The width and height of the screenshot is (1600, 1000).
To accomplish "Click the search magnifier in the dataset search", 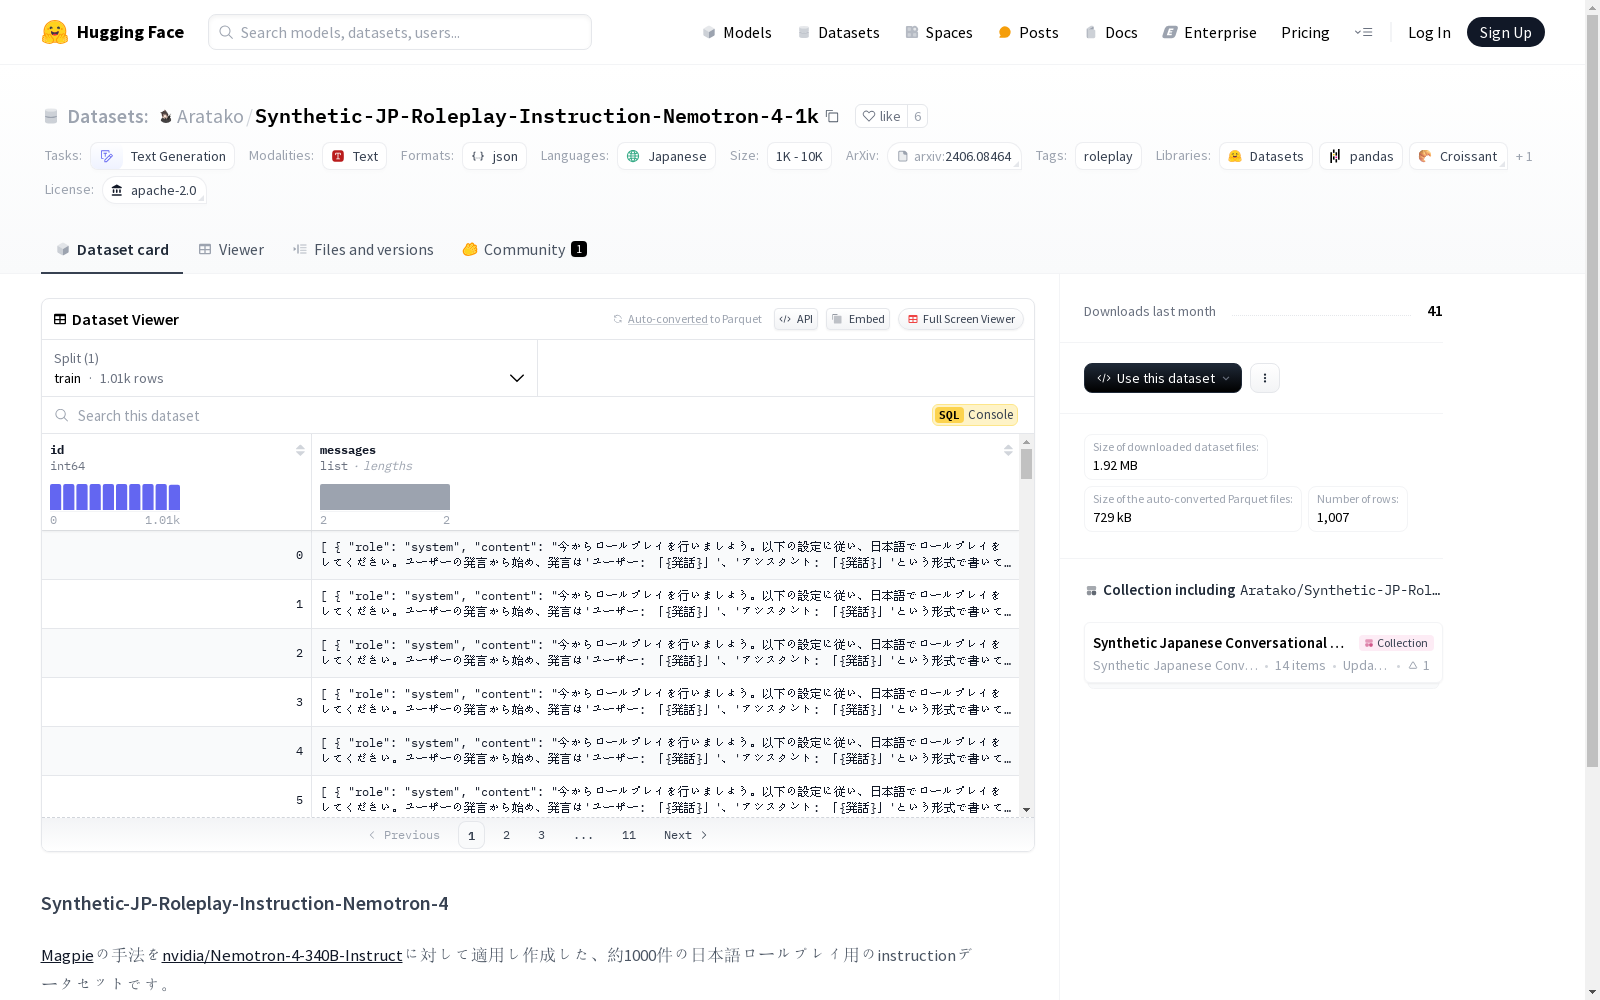I will [62, 415].
